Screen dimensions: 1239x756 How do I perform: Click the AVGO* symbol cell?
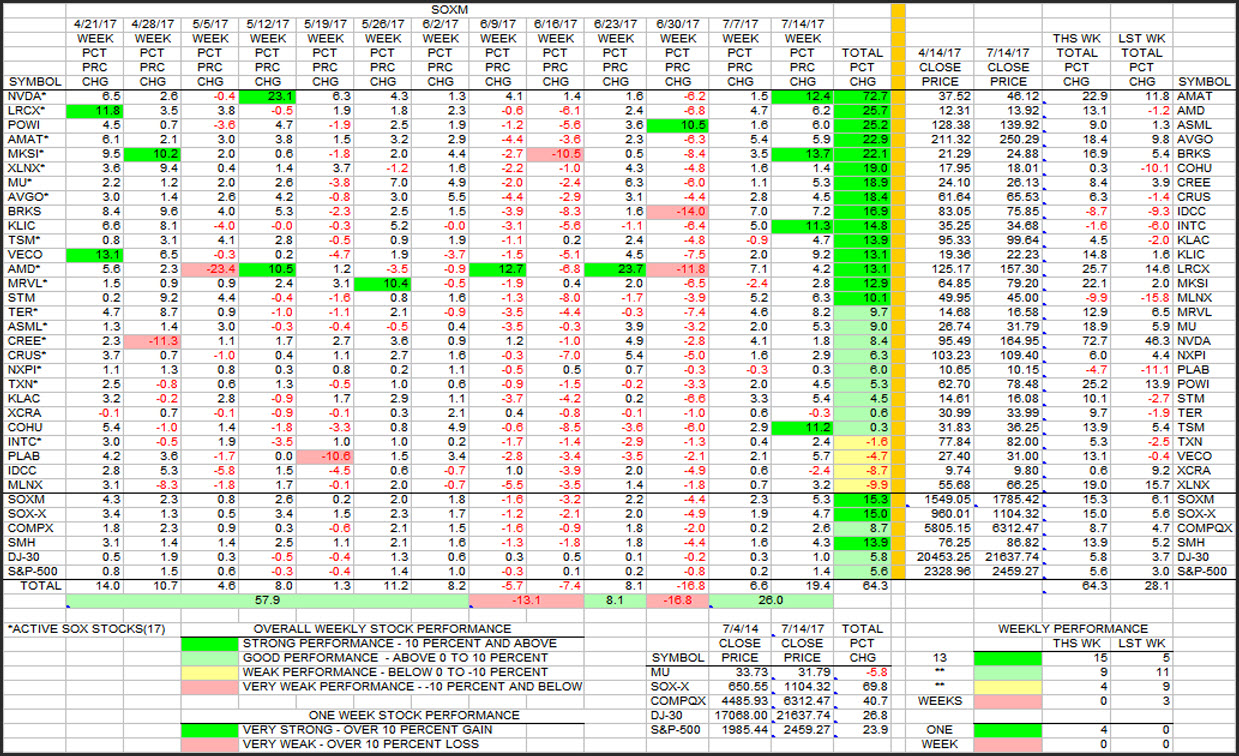35,197
